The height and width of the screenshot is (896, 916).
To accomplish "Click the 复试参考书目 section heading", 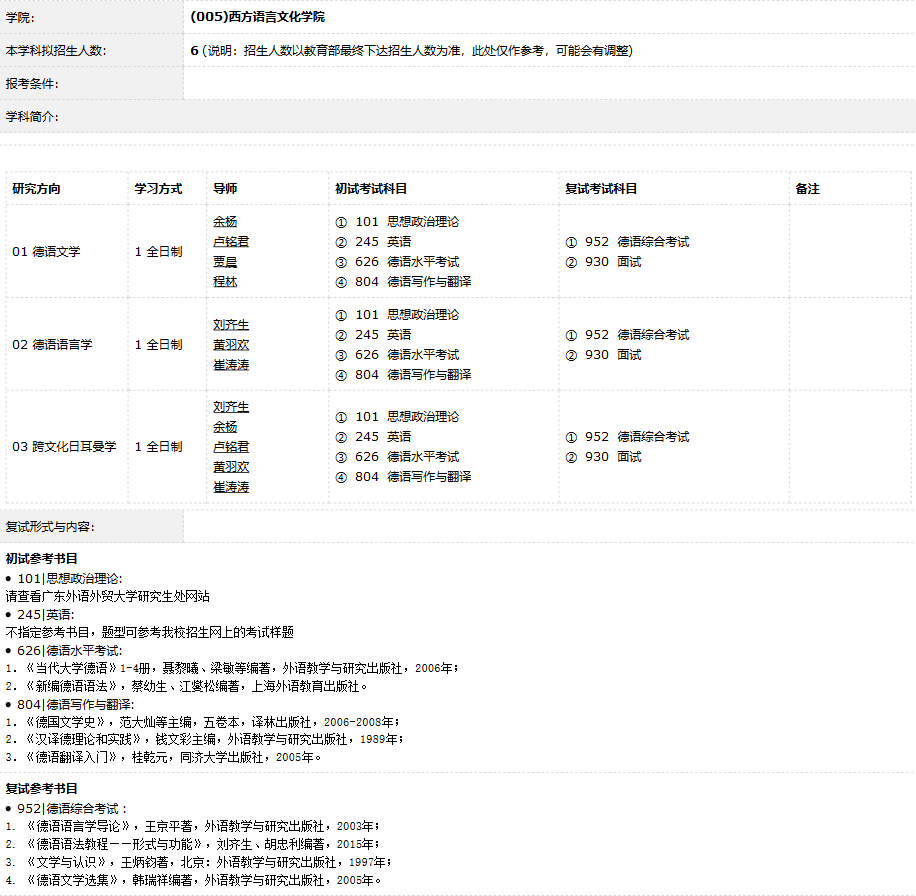I will click(x=42, y=789).
